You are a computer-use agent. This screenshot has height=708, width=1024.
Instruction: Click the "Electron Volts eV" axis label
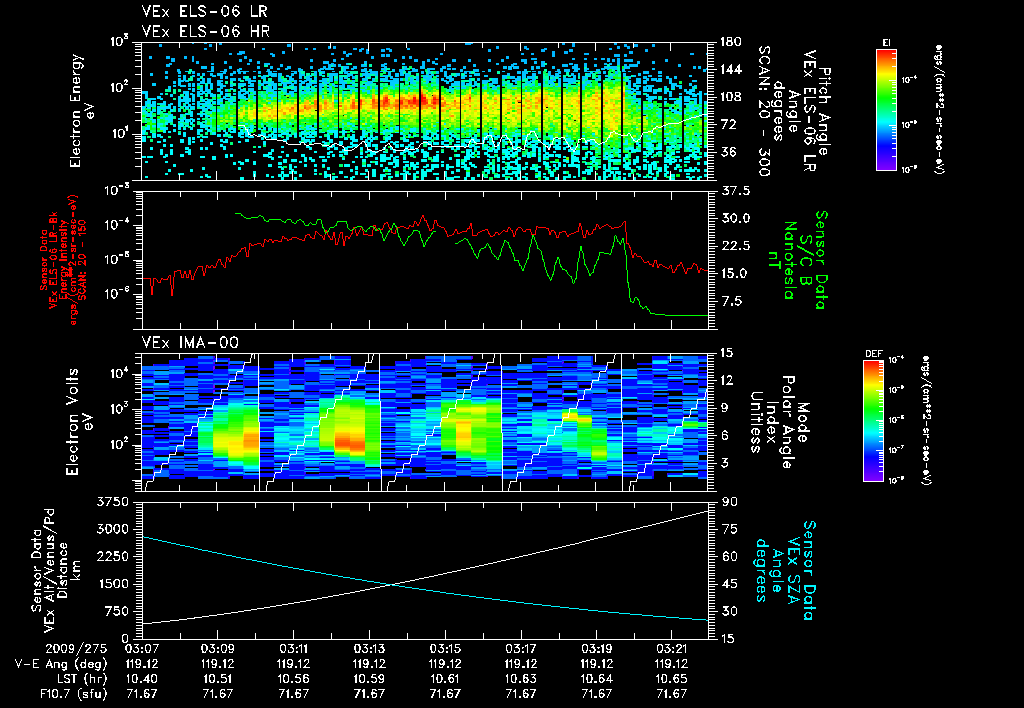[79, 422]
